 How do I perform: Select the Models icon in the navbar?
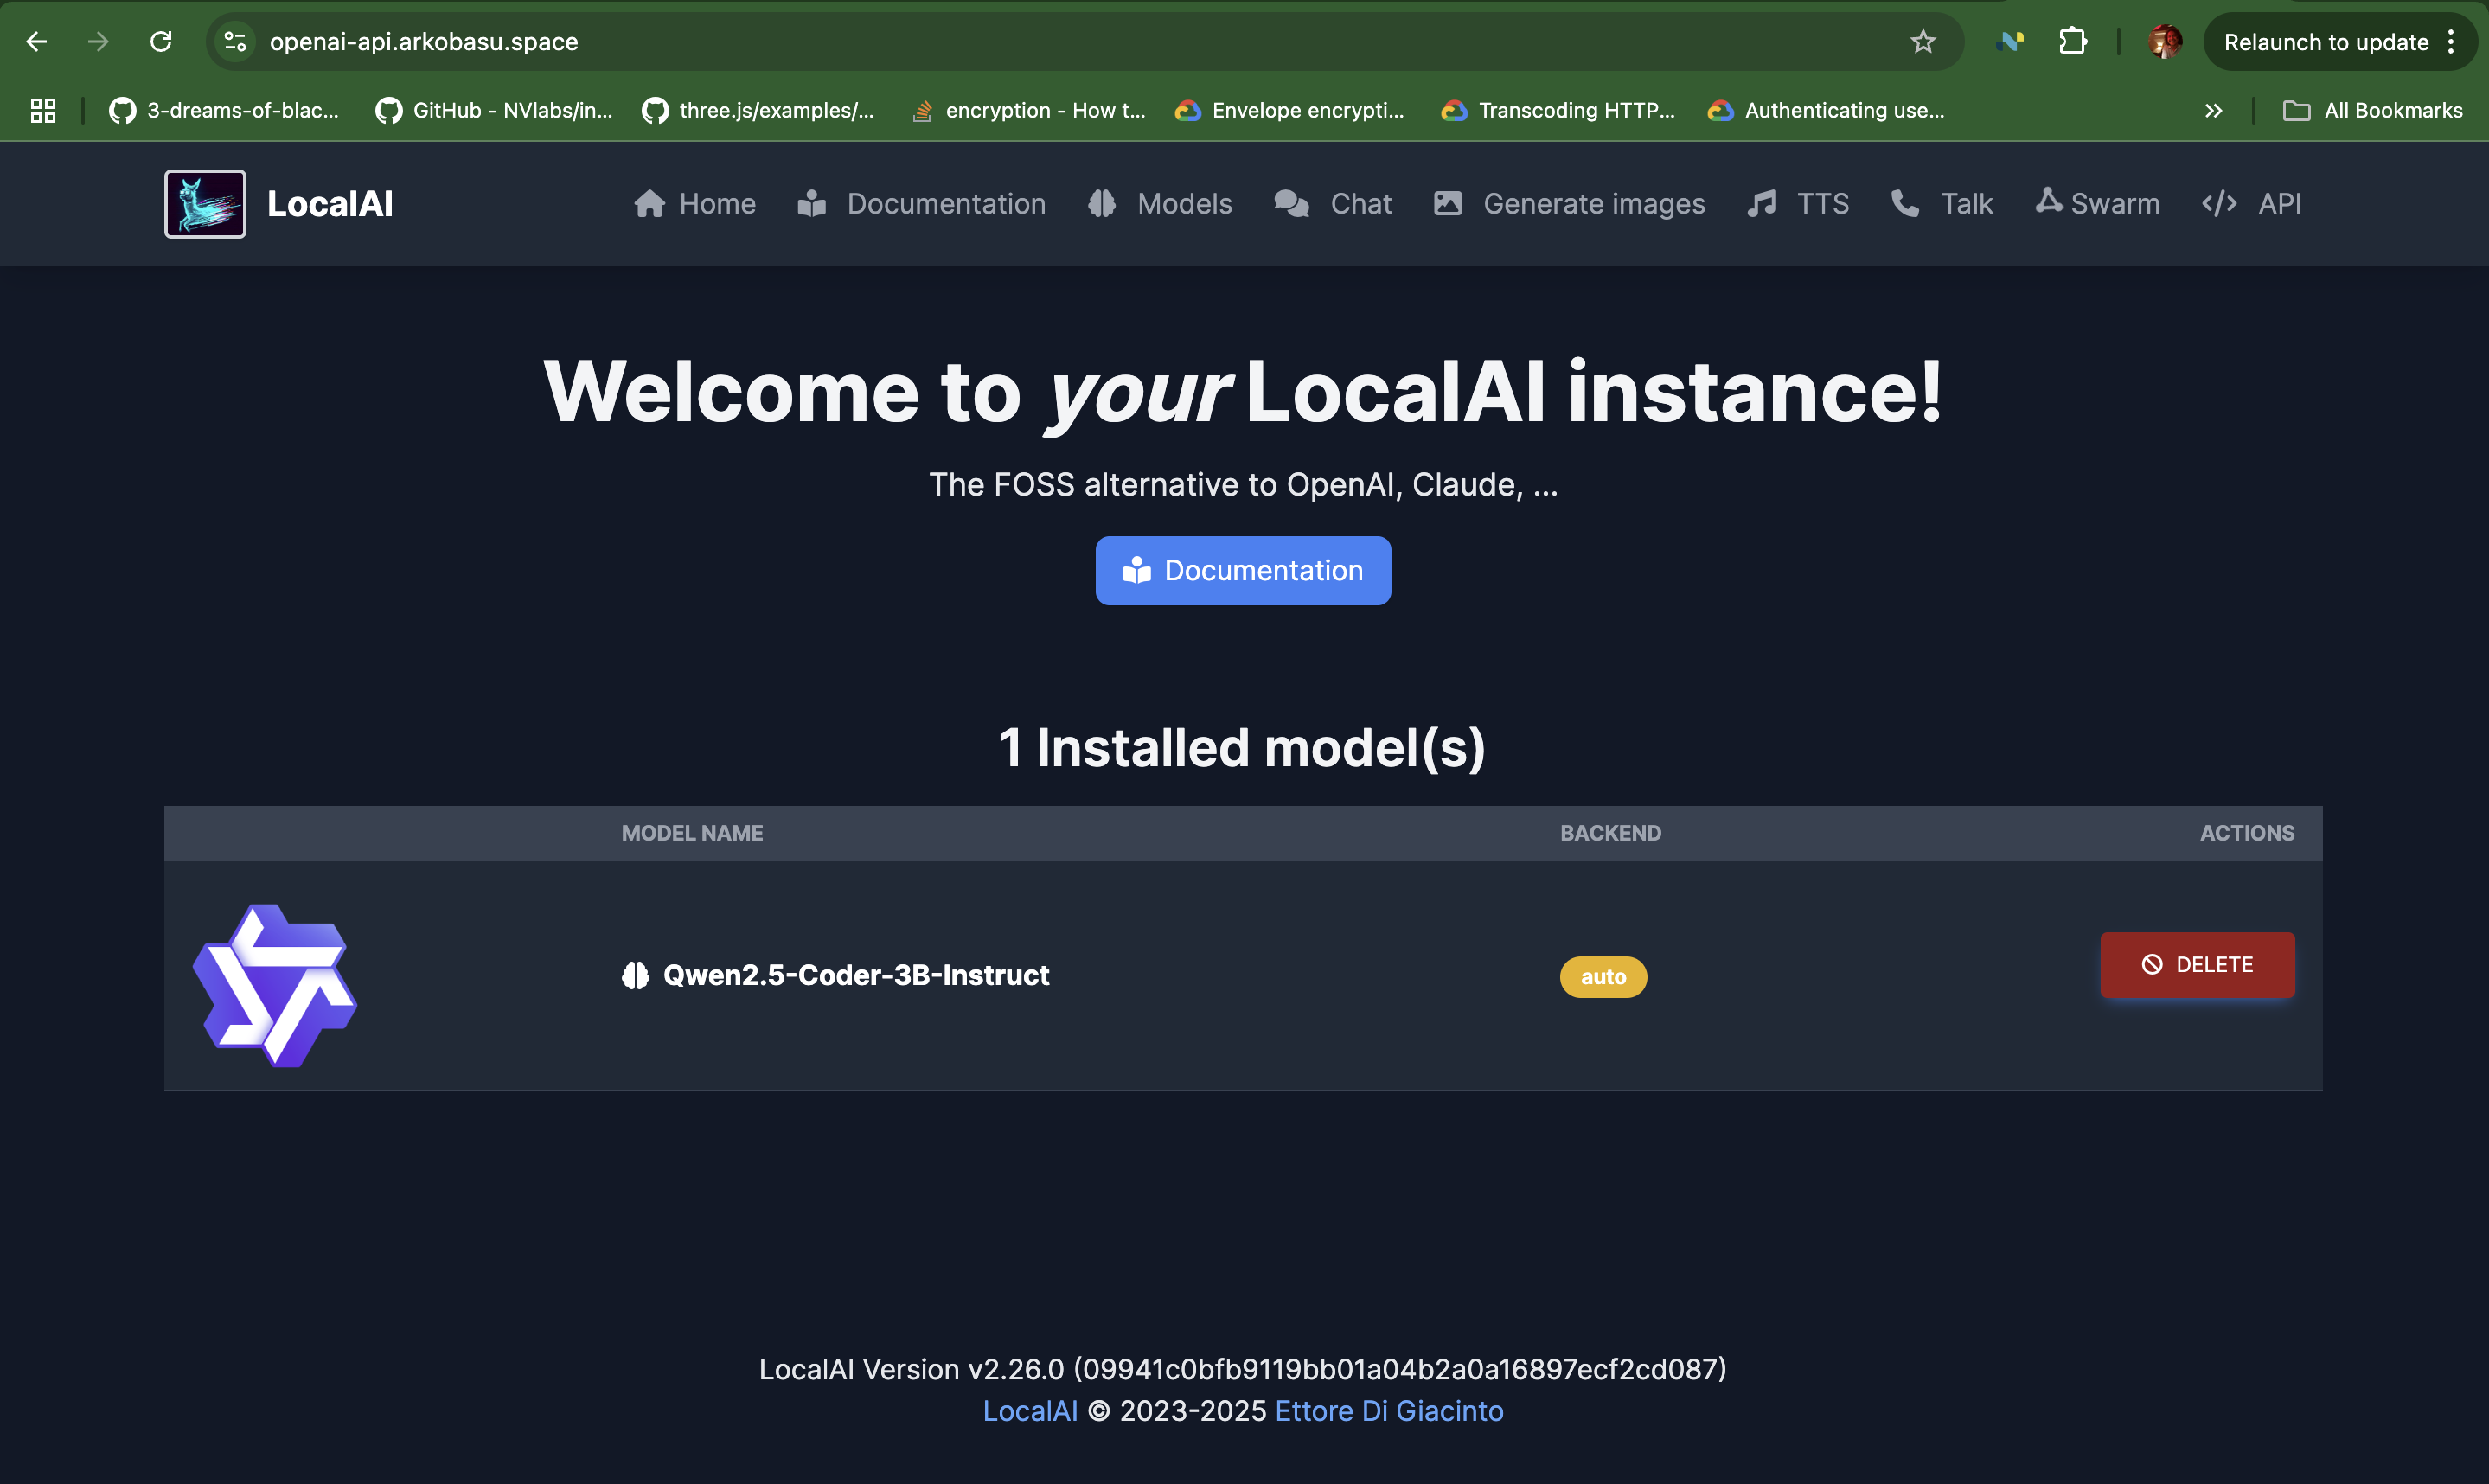(x=1101, y=203)
